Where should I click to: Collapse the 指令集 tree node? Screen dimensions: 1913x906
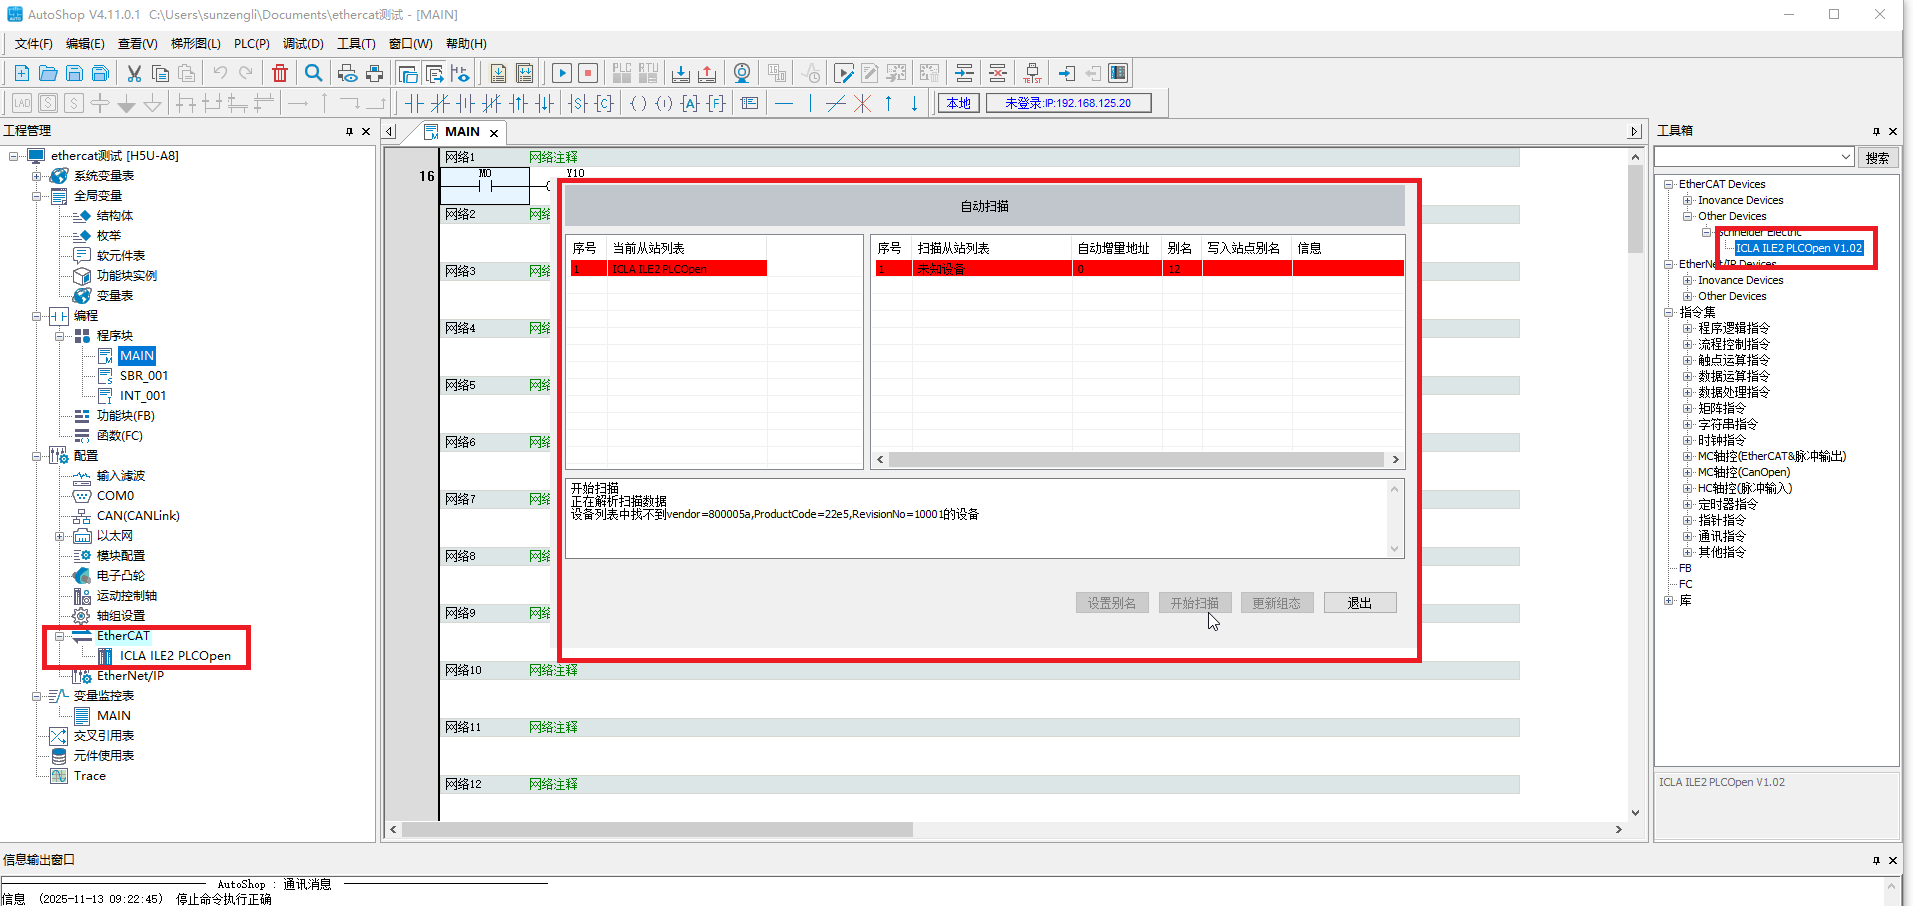(x=1669, y=312)
